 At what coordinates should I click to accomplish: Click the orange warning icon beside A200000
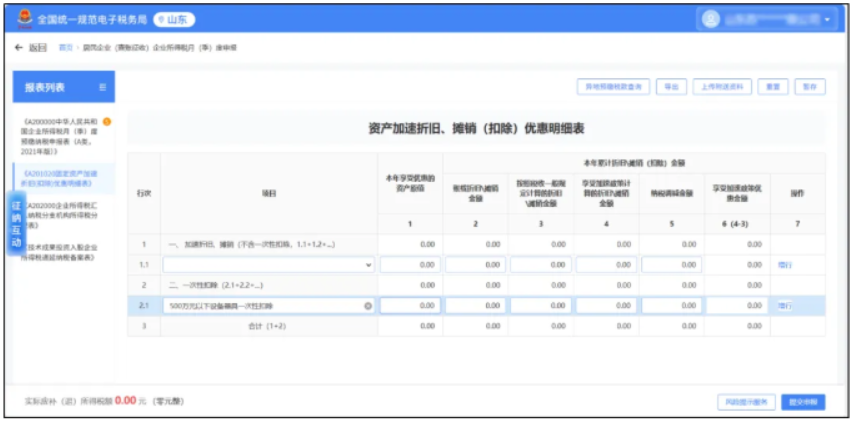coord(107,122)
